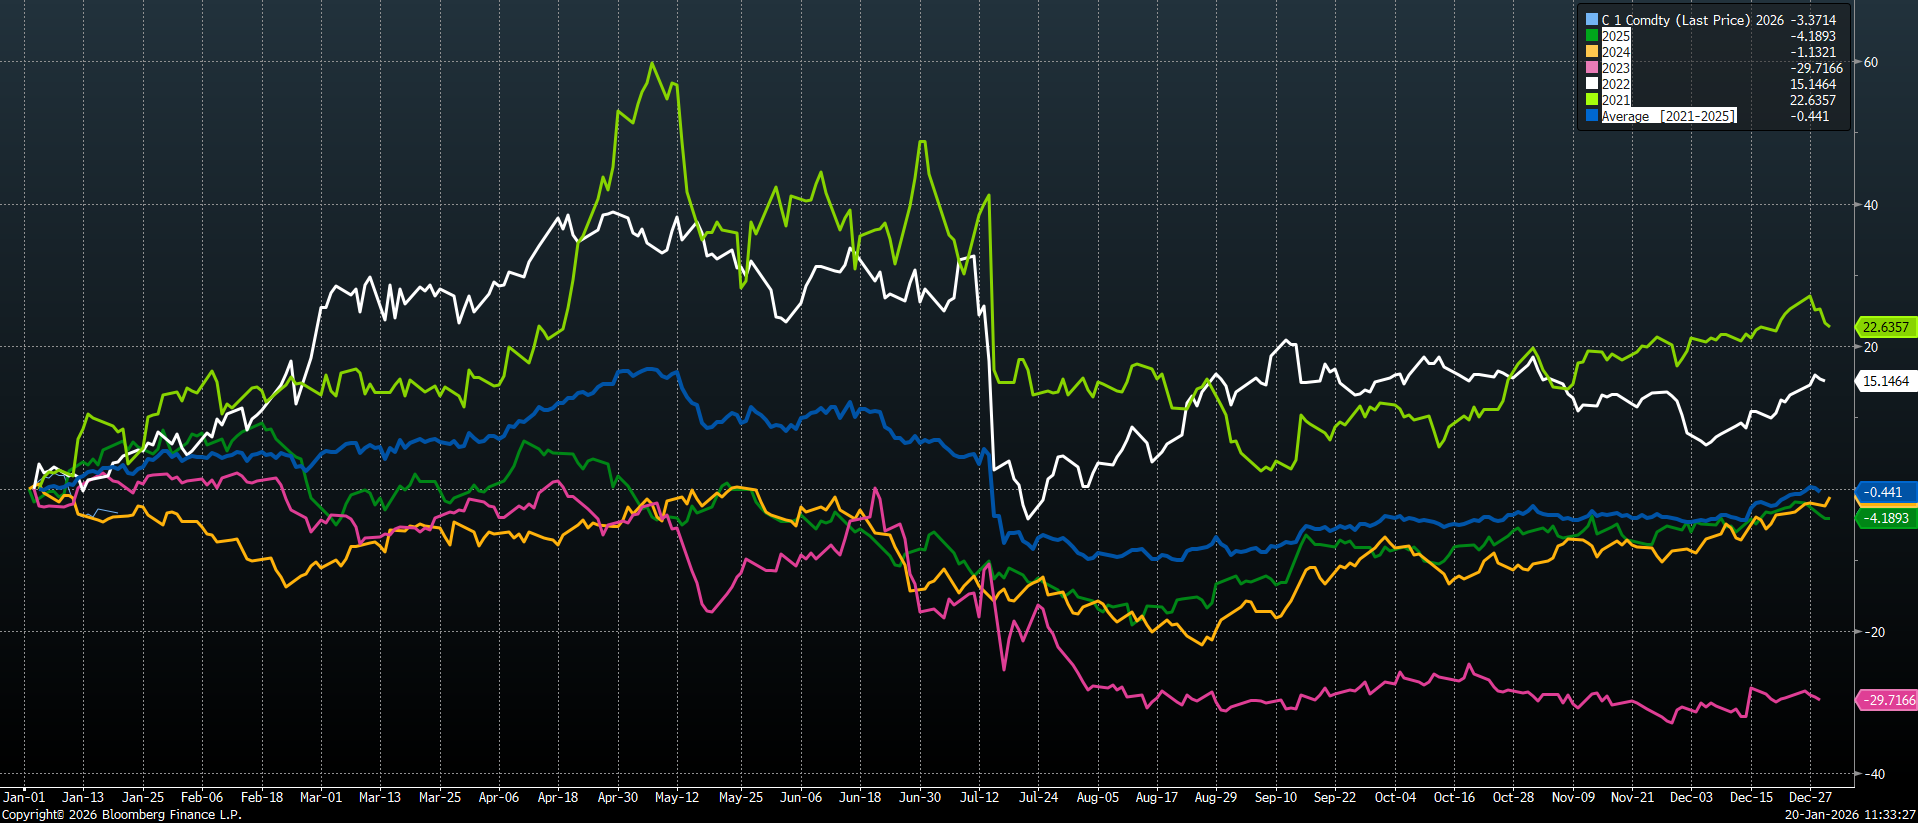The height and width of the screenshot is (823, 1918).
Task: Click the lime green 2021 legend swatch
Action: pyautogui.click(x=1591, y=100)
